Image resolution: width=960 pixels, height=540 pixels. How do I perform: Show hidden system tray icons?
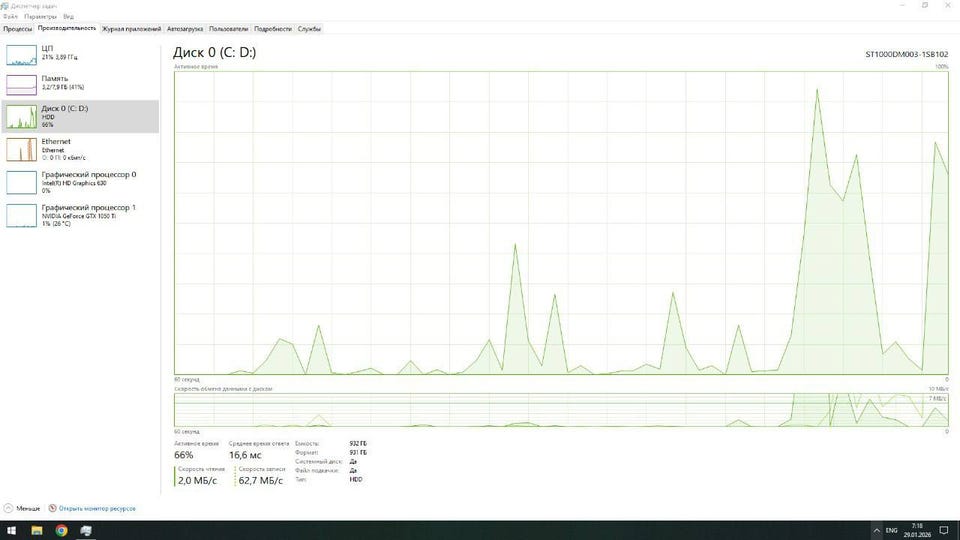coord(877,530)
